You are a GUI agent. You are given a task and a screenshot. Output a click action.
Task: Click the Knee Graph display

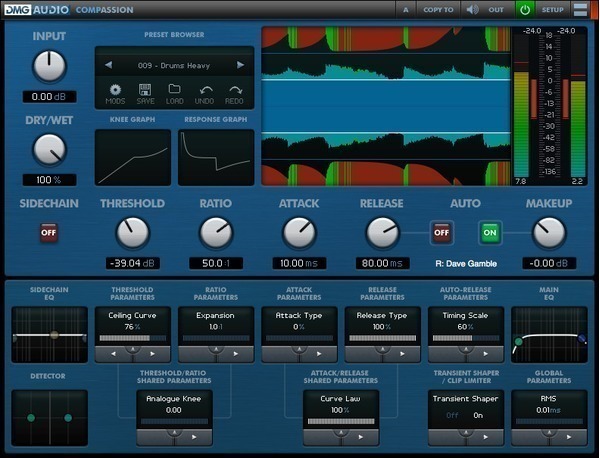click(x=133, y=158)
